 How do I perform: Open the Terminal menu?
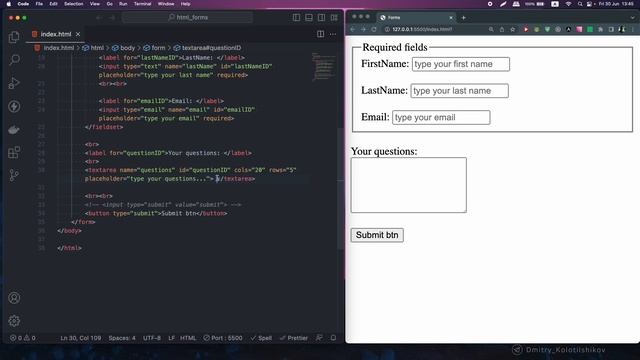tap(142, 4)
